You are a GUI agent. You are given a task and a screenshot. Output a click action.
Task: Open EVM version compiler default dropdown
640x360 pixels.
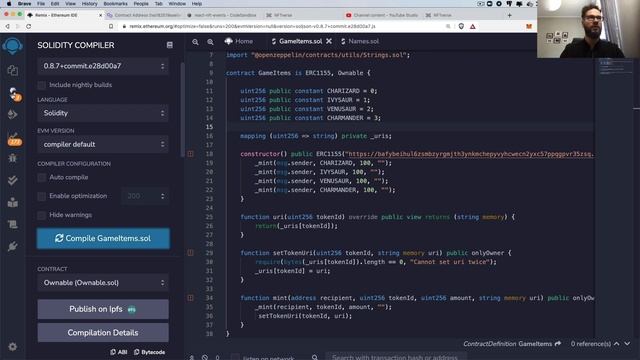pyautogui.click(x=103, y=144)
